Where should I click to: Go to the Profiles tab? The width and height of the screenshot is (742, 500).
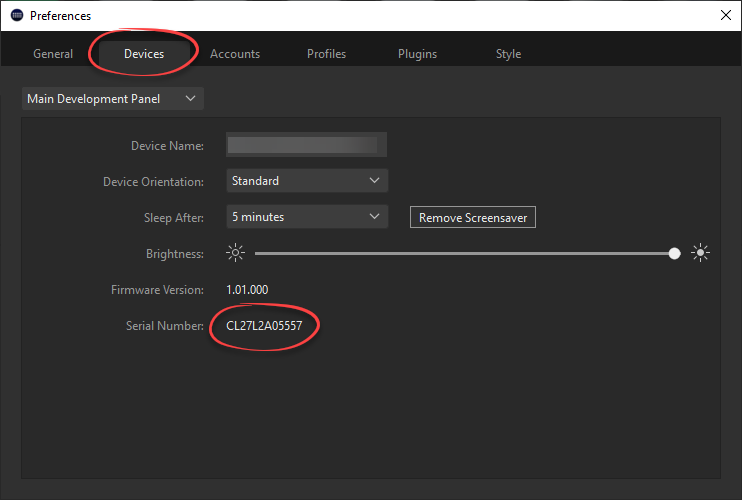327,54
